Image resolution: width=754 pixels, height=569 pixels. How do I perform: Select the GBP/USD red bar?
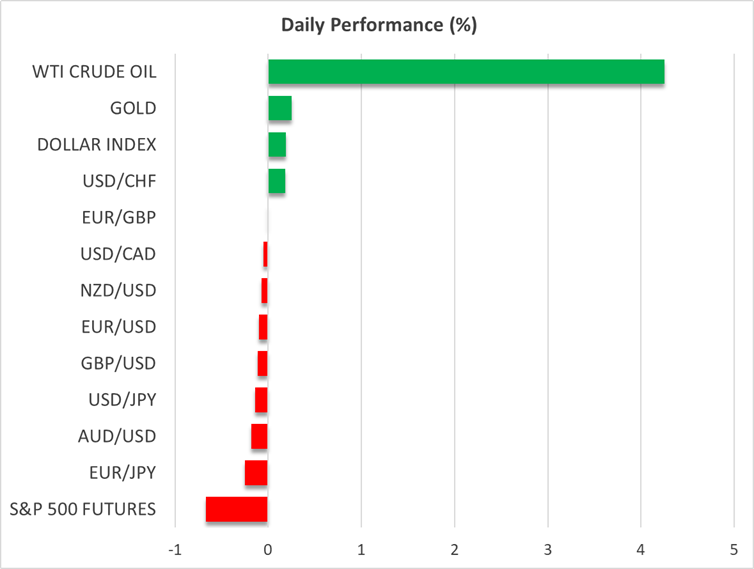click(262, 363)
